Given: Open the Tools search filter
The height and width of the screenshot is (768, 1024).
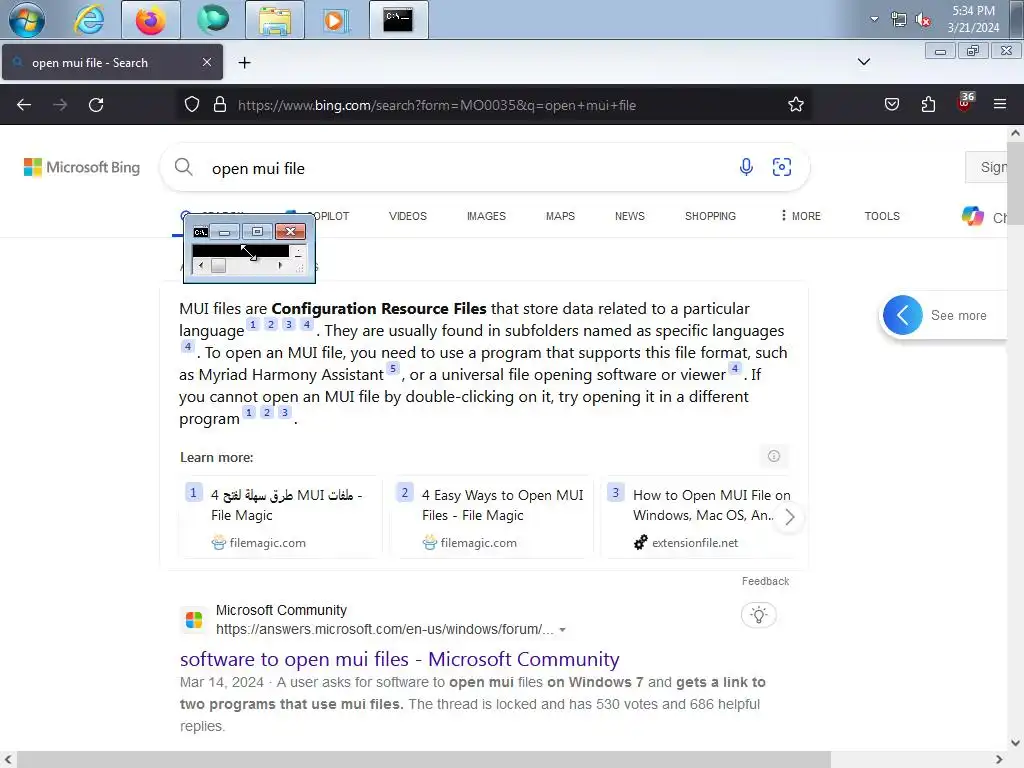Looking at the screenshot, I should point(882,216).
